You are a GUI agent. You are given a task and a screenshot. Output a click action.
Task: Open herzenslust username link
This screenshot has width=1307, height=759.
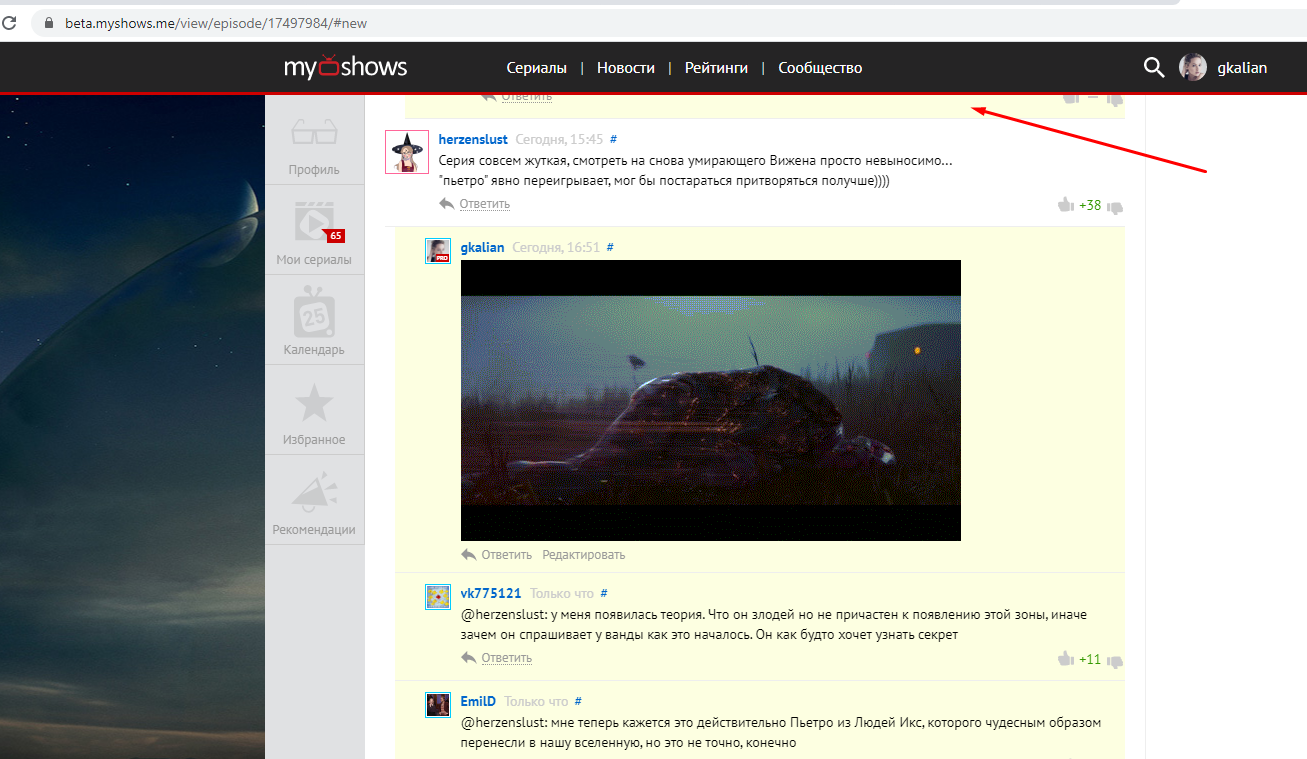point(473,139)
